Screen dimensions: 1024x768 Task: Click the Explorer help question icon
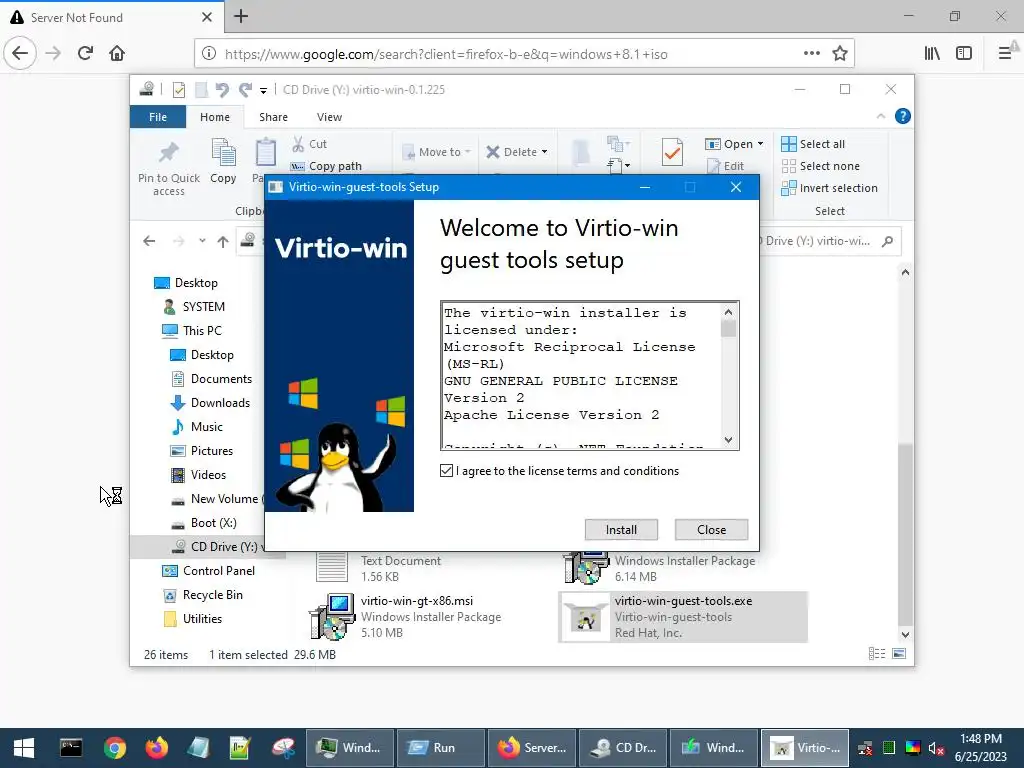pyautogui.click(x=903, y=116)
